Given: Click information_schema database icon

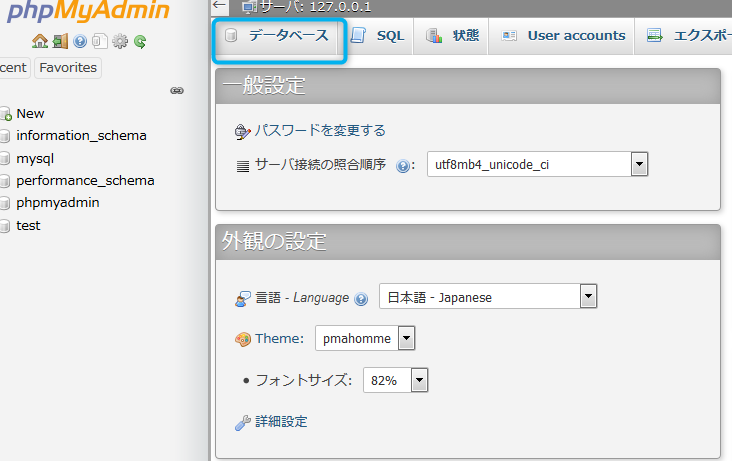Looking at the screenshot, I should 5,136.
